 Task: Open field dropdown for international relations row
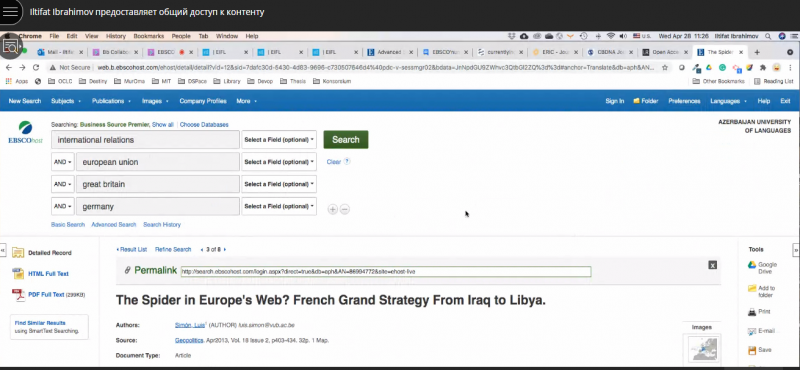click(279, 140)
